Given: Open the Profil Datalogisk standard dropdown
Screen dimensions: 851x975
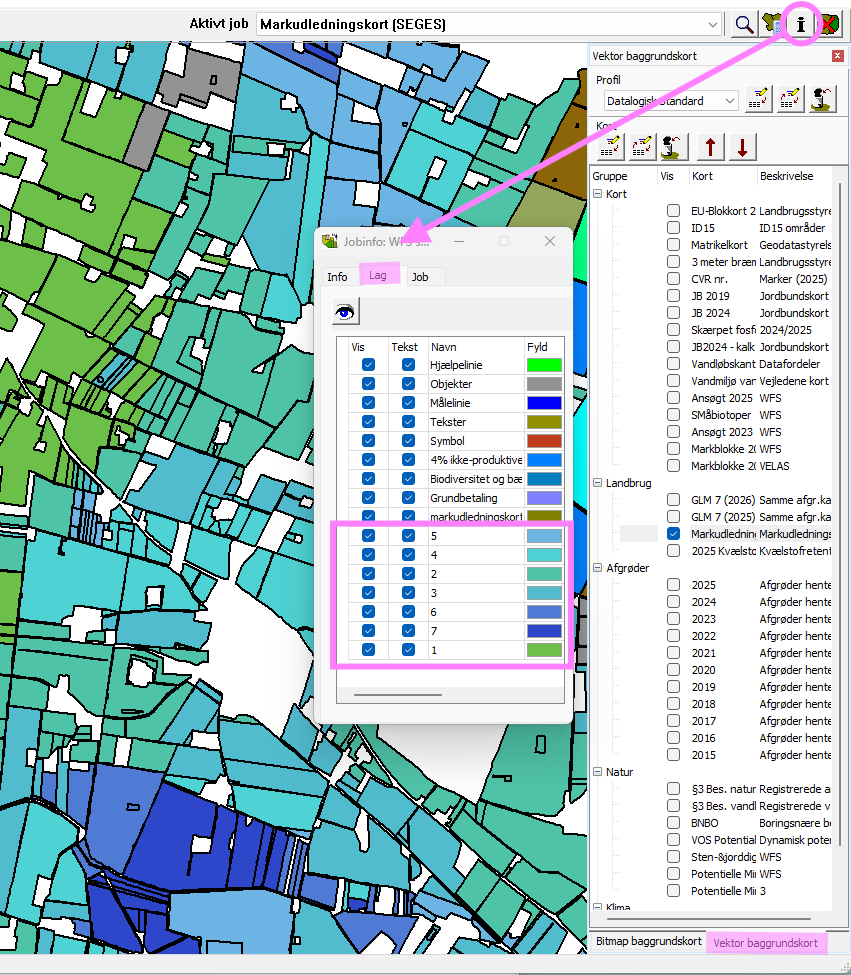Looking at the screenshot, I should coord(728,101).
